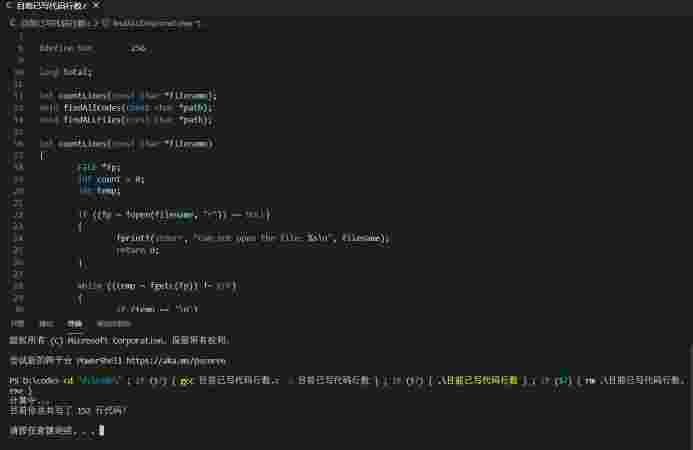Viewport: 693px width, 450px height.
Task: Select the 终端 panel tab
Action: [x=75, y=324]
